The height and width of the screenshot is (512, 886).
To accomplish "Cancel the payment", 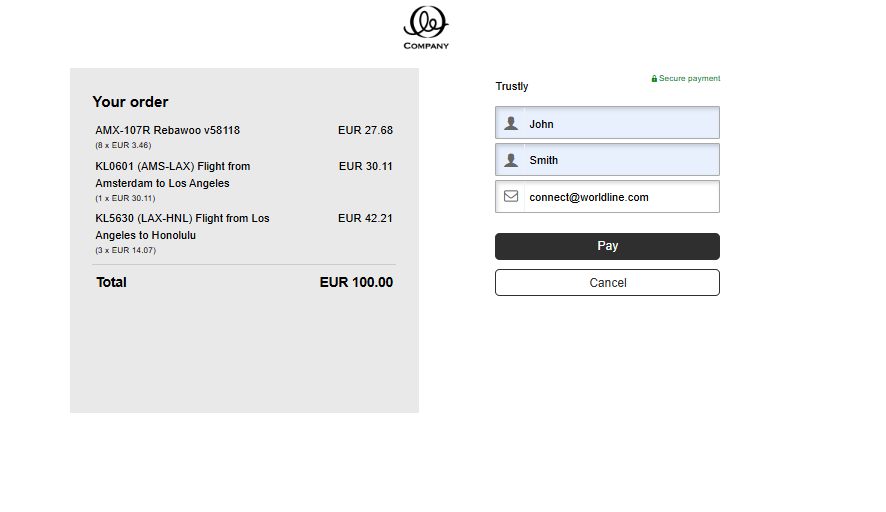I will (x=607, y=283).
